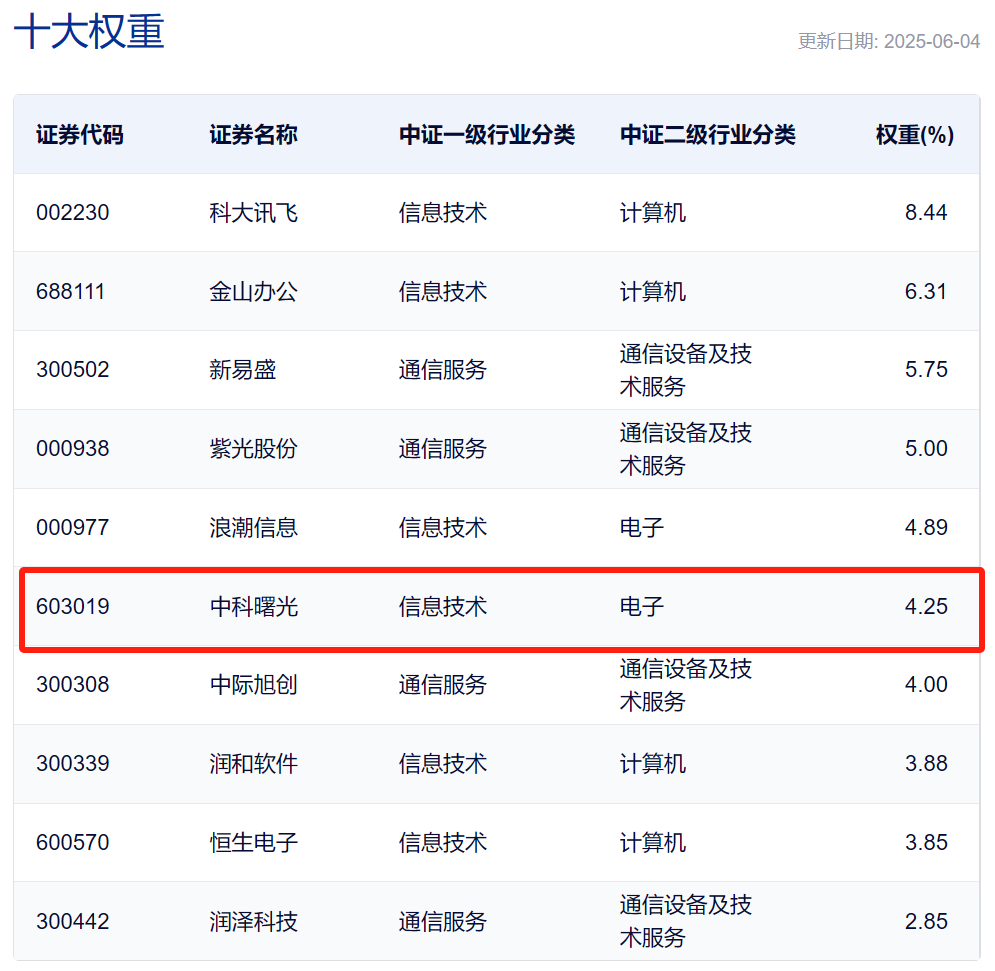Click 通信设备及技术服务 in the 紫光股份 row
This screenshot has height=971, width=995.
tap(685, 449)
